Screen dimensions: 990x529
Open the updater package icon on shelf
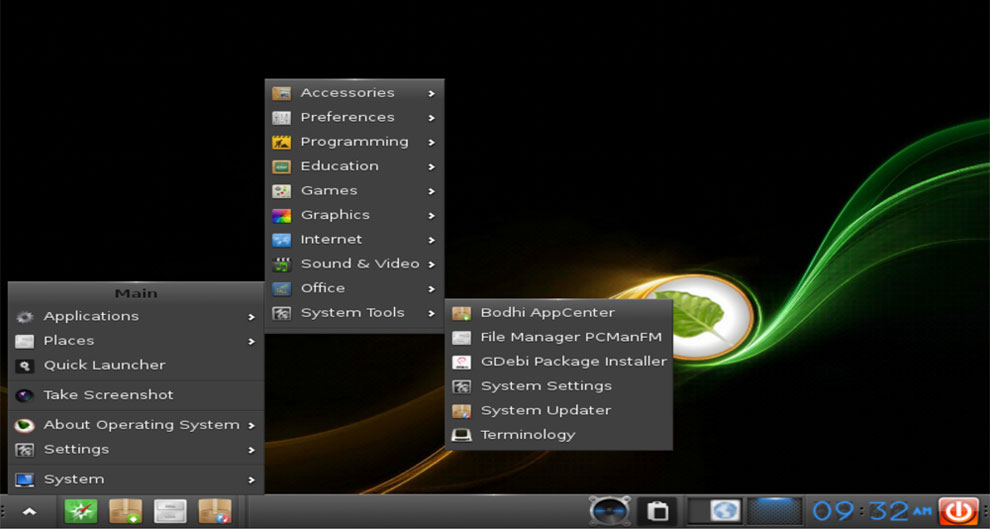[x=215, y=511]
